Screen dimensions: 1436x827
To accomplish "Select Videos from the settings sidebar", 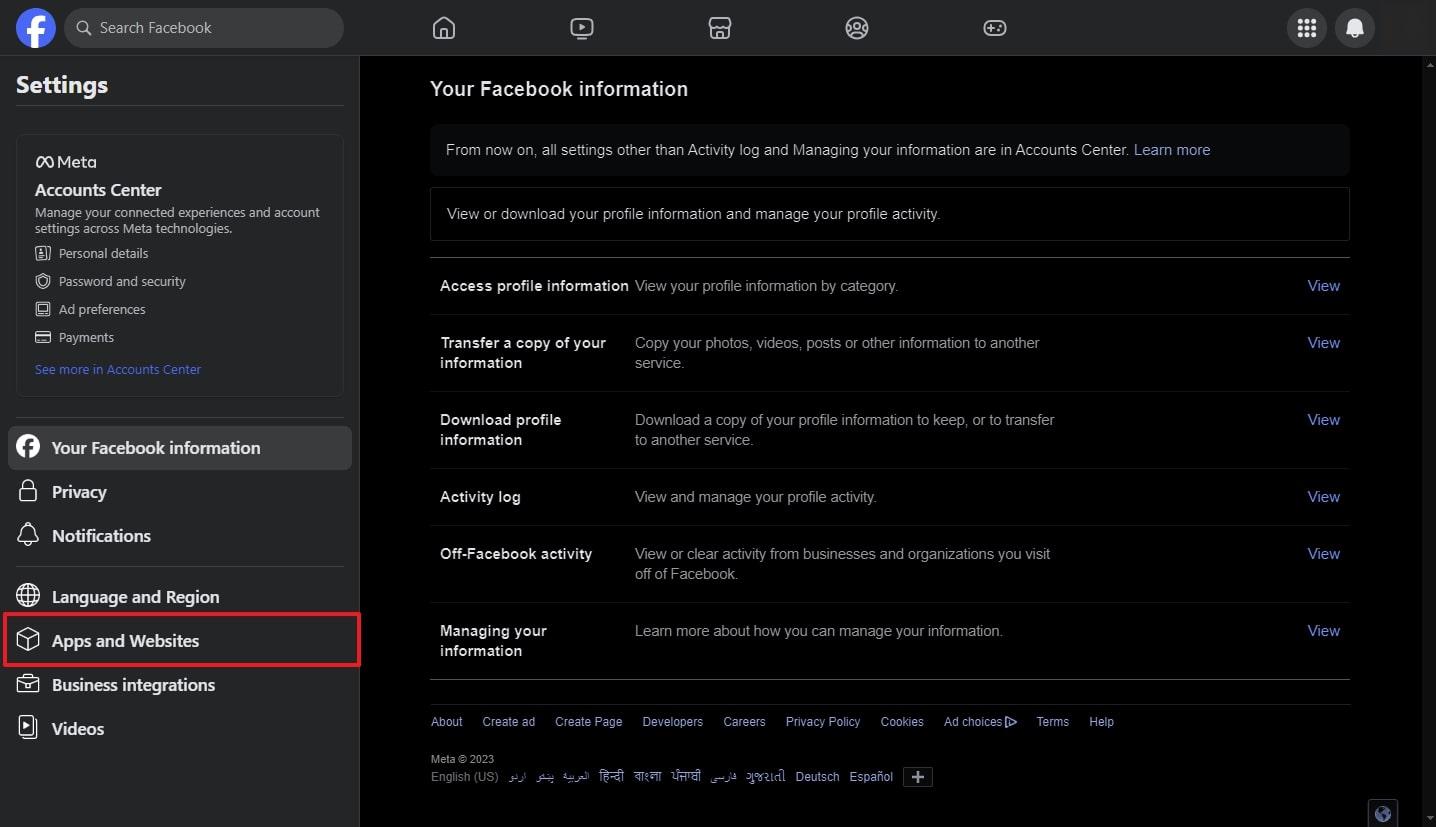I will pos(77,728).
